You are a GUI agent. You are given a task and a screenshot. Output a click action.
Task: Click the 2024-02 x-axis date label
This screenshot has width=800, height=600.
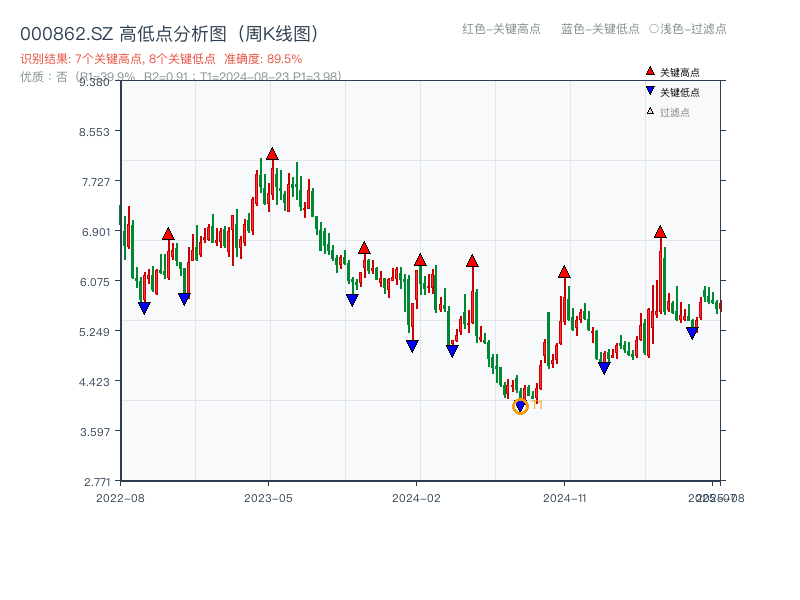416,498
